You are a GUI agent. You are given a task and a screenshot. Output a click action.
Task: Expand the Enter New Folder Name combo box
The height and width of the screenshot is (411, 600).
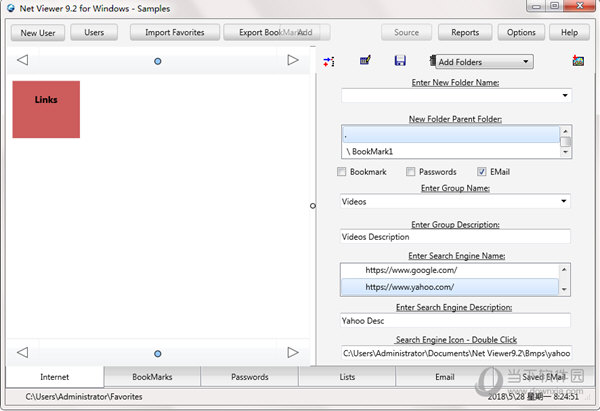pos(565,95)
